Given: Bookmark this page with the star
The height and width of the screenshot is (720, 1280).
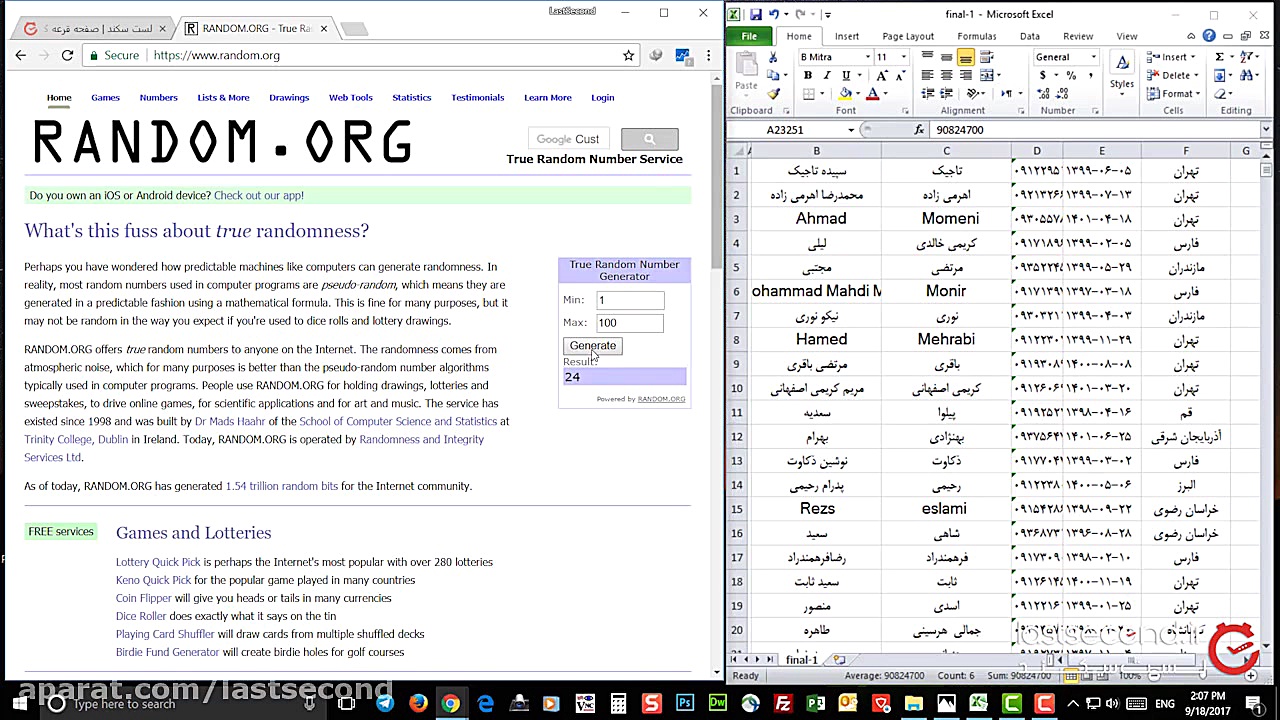Looking at the screenshot, I should tap(628, 55).
